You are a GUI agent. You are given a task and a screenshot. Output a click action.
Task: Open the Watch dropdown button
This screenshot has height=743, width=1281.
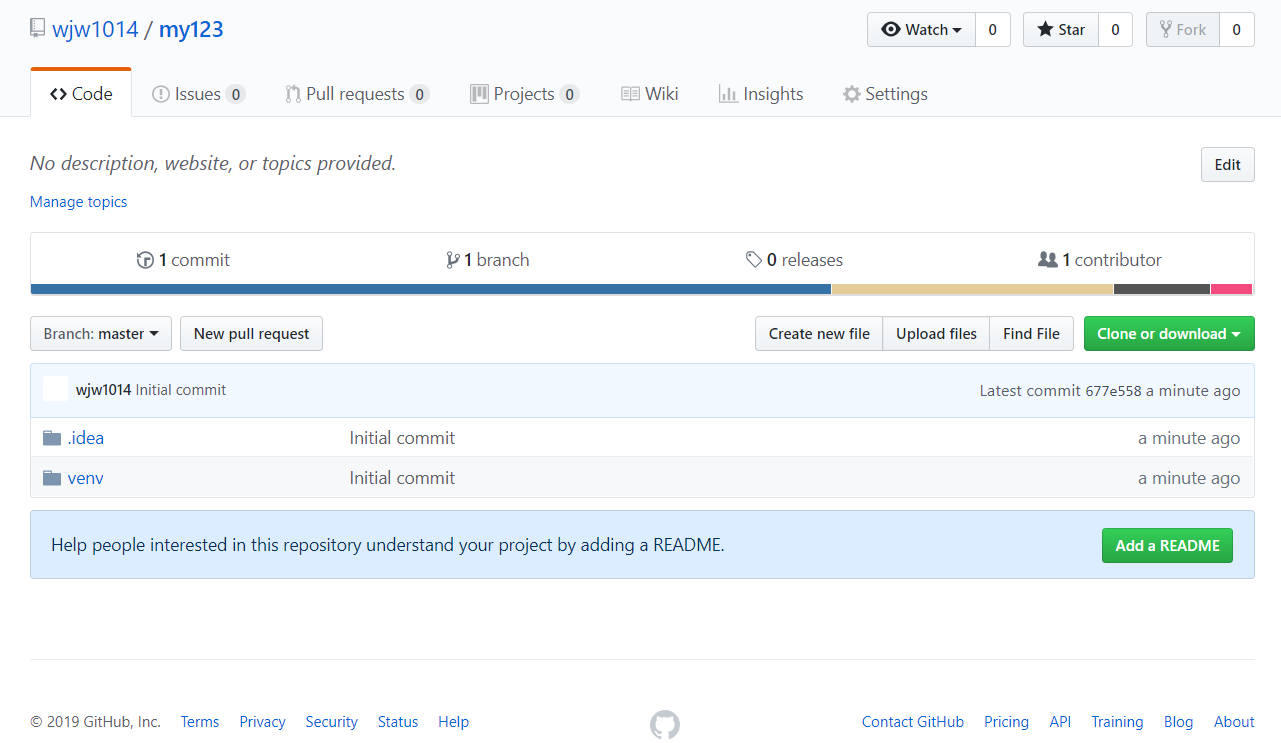click(x=921, y=30)
